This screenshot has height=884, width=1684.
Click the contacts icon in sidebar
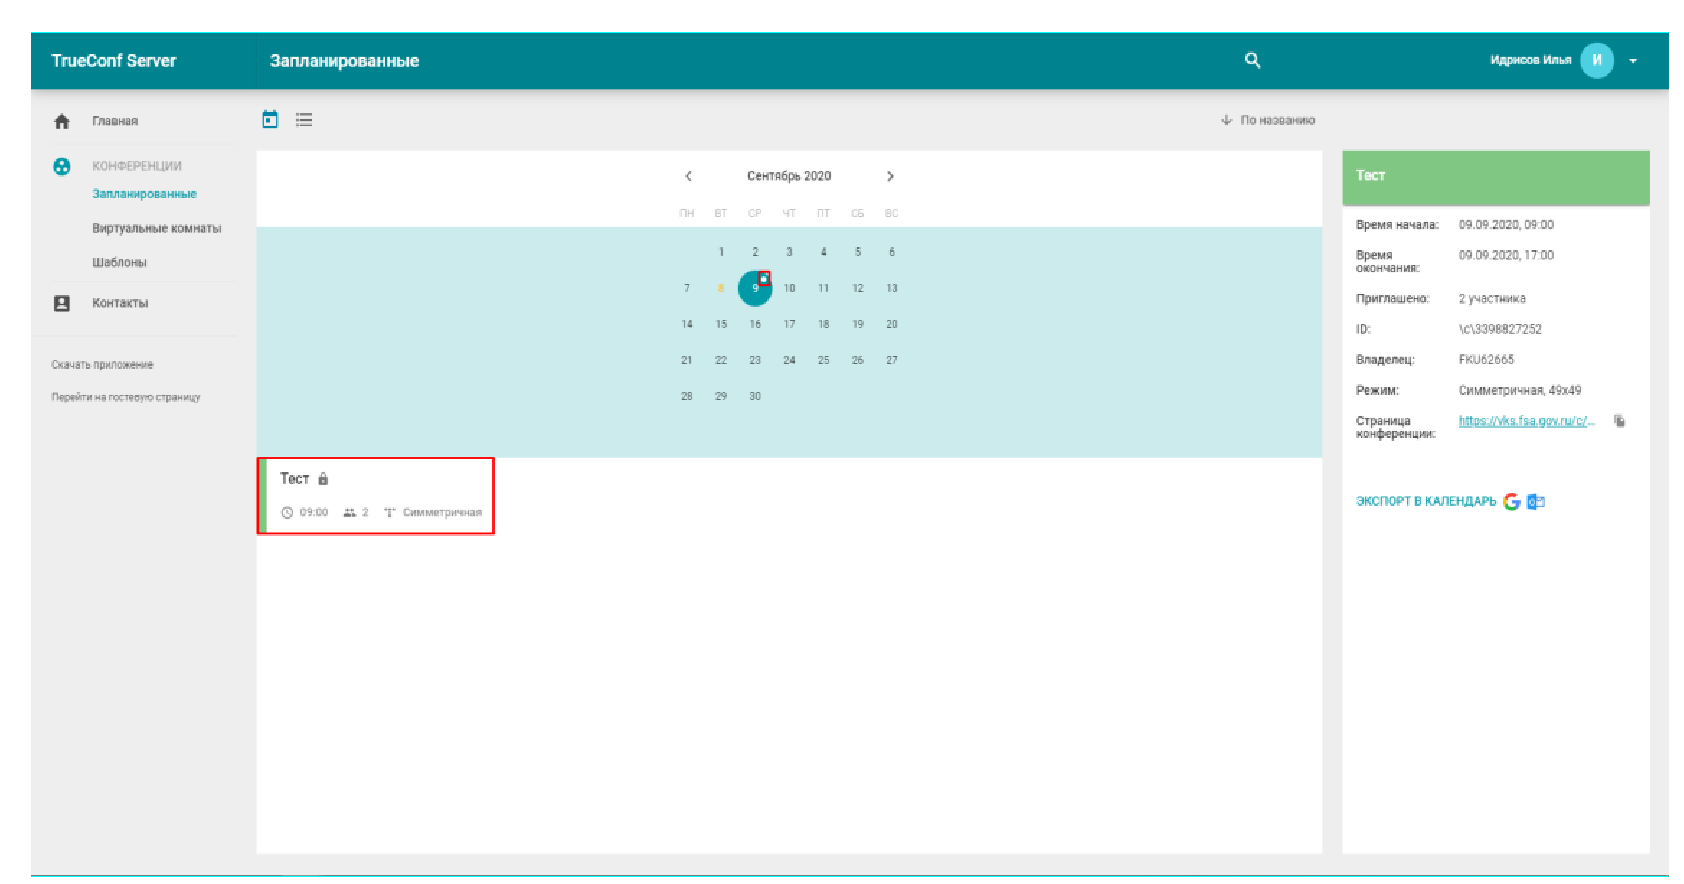62,303
